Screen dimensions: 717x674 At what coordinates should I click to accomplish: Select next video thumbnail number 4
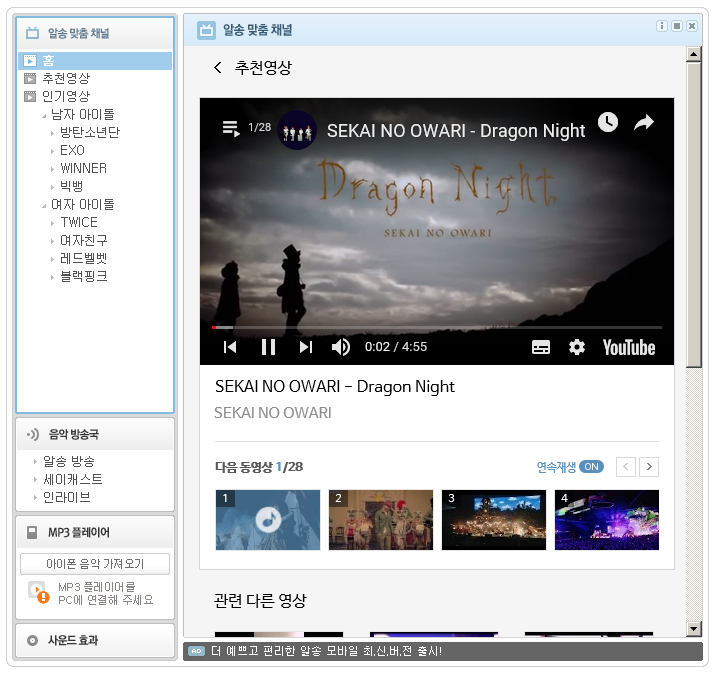click(x=607, y=520)
